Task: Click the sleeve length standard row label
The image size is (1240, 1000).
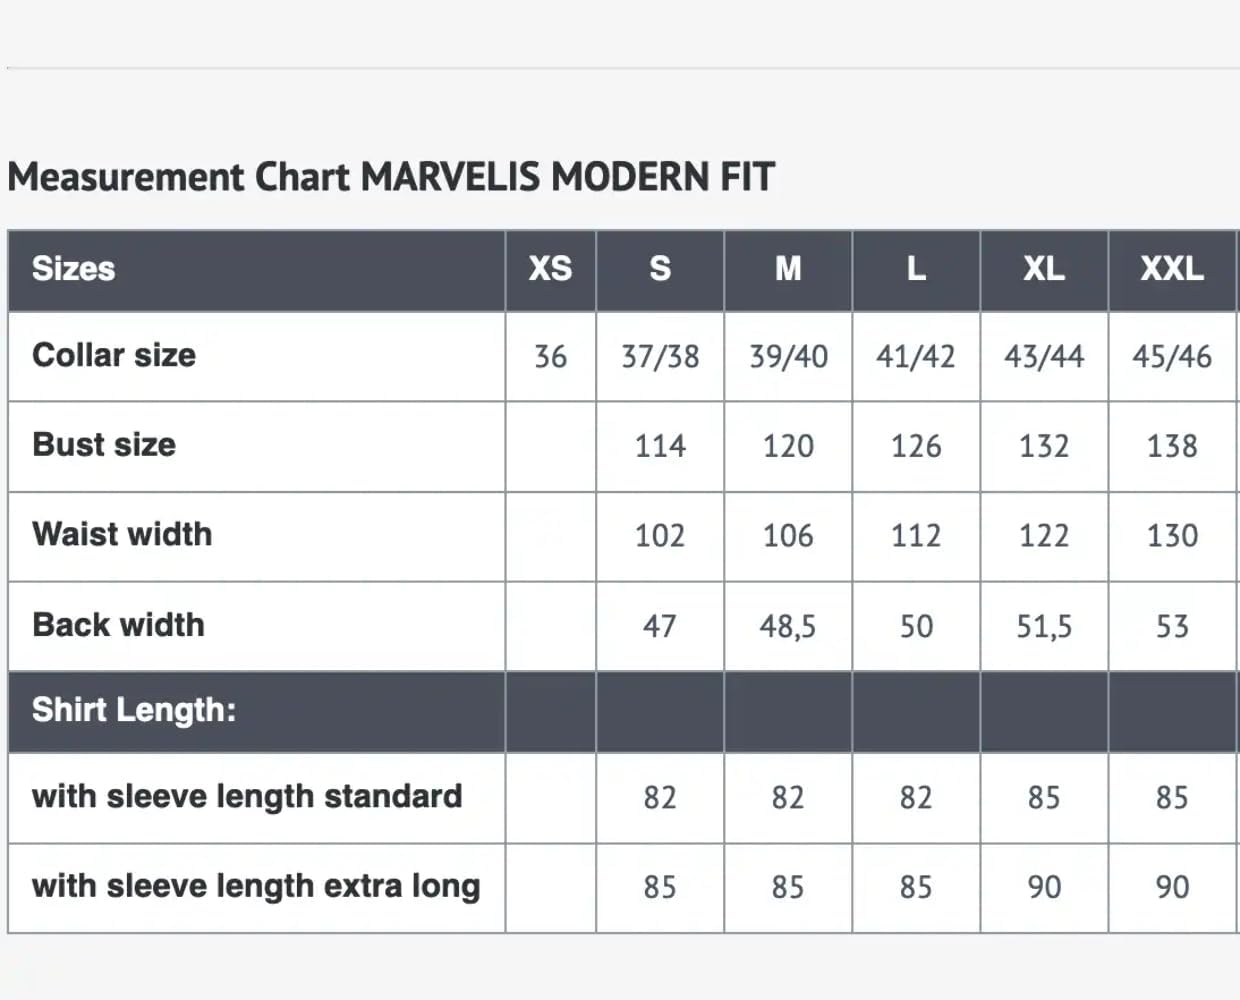Action: coord(247,796)
